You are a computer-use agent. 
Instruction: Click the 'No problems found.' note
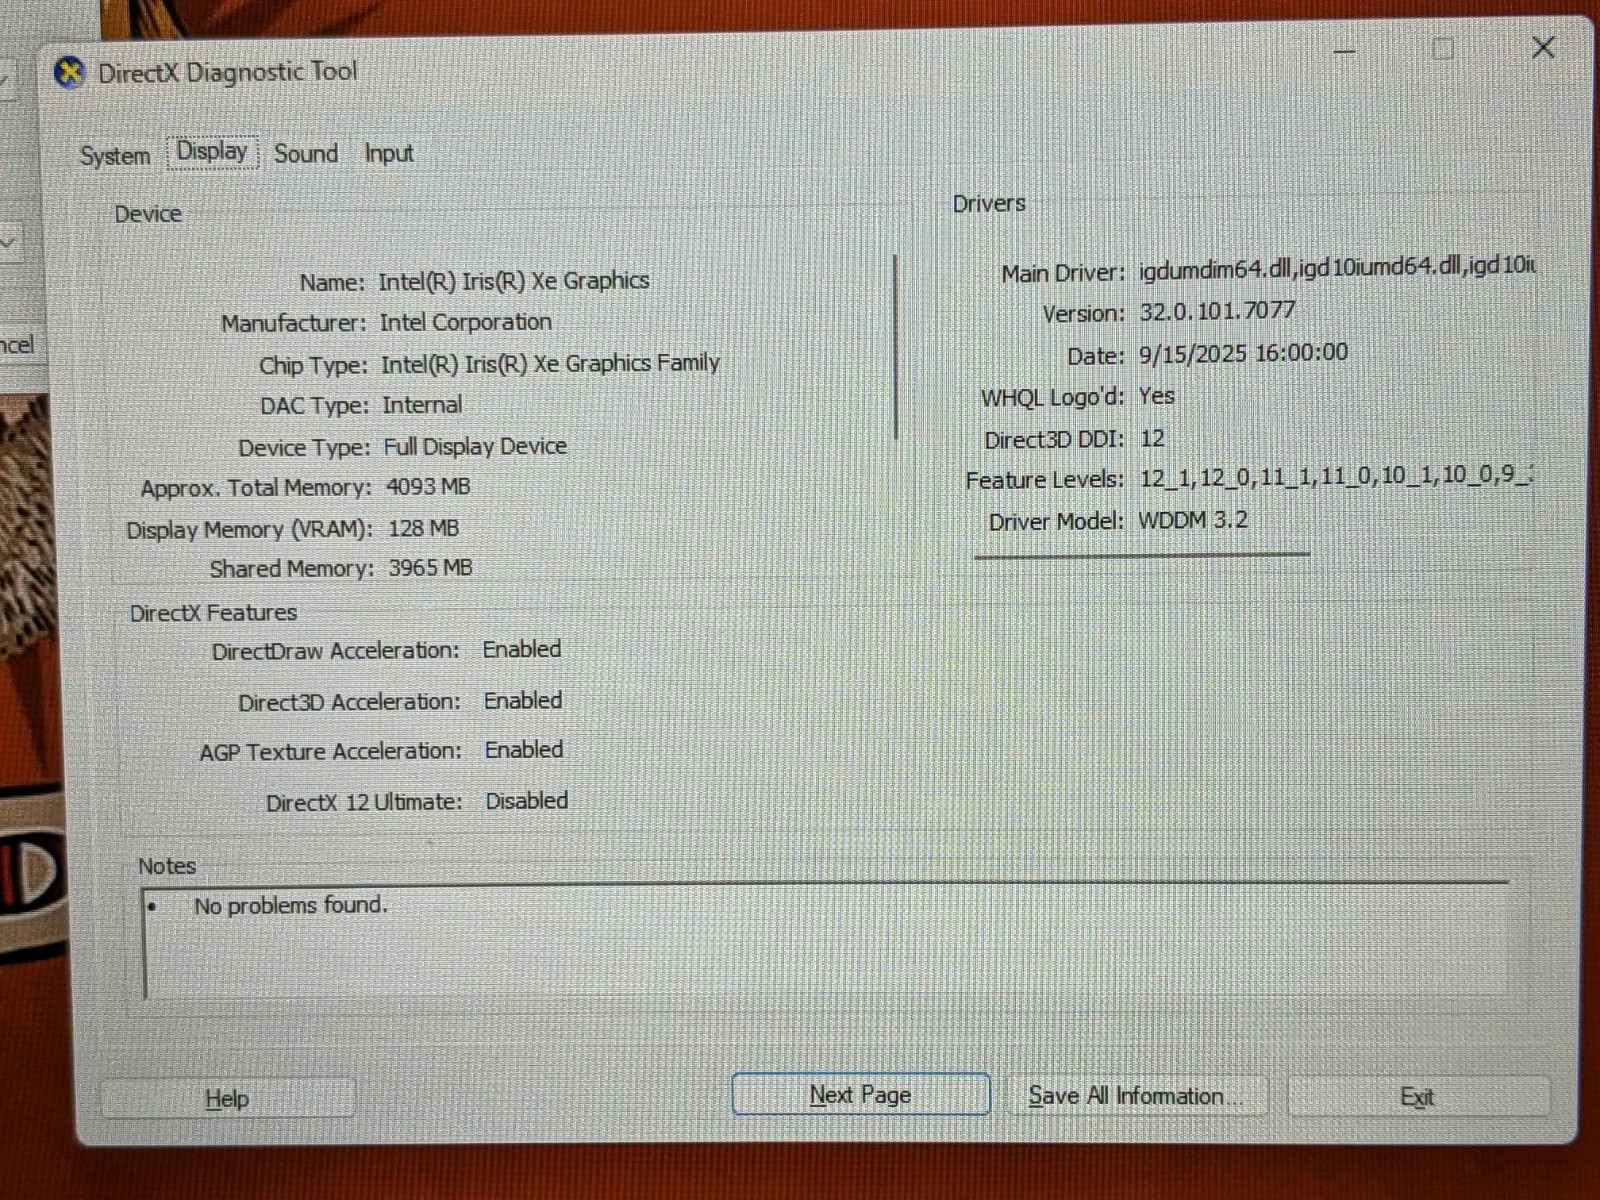point(290,906)
